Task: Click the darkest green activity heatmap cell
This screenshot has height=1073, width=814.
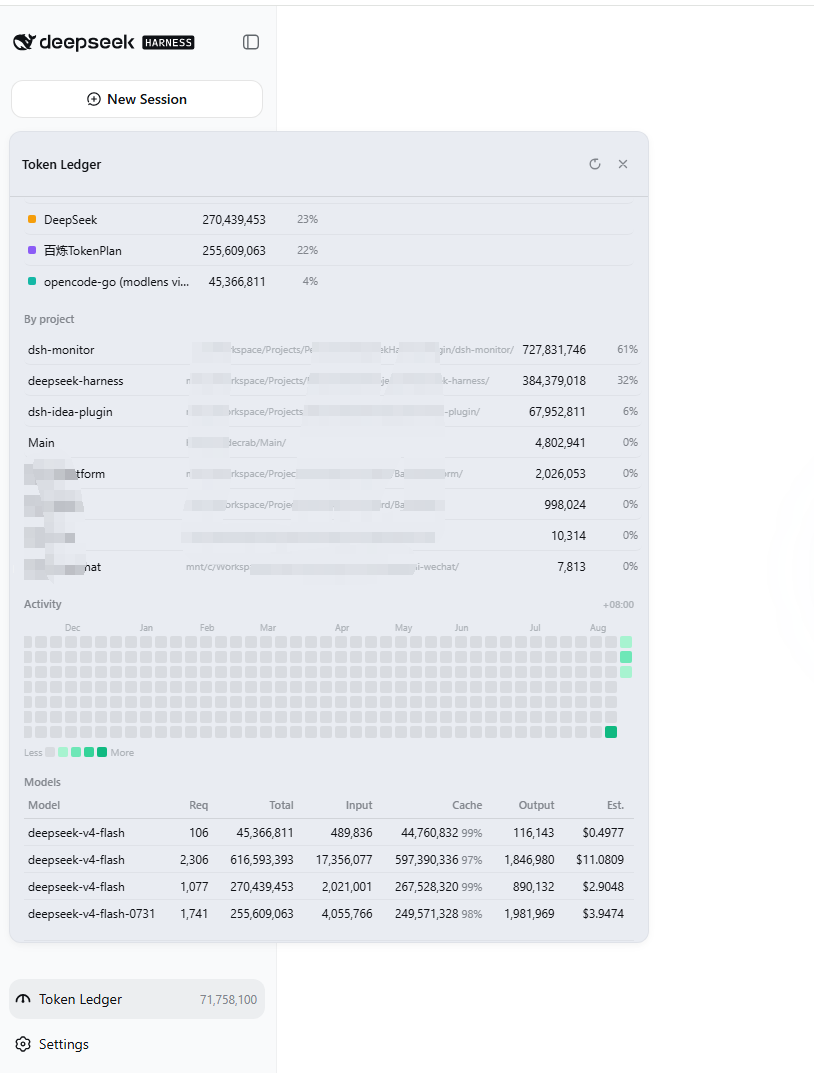Action: (x=611, y=732)
